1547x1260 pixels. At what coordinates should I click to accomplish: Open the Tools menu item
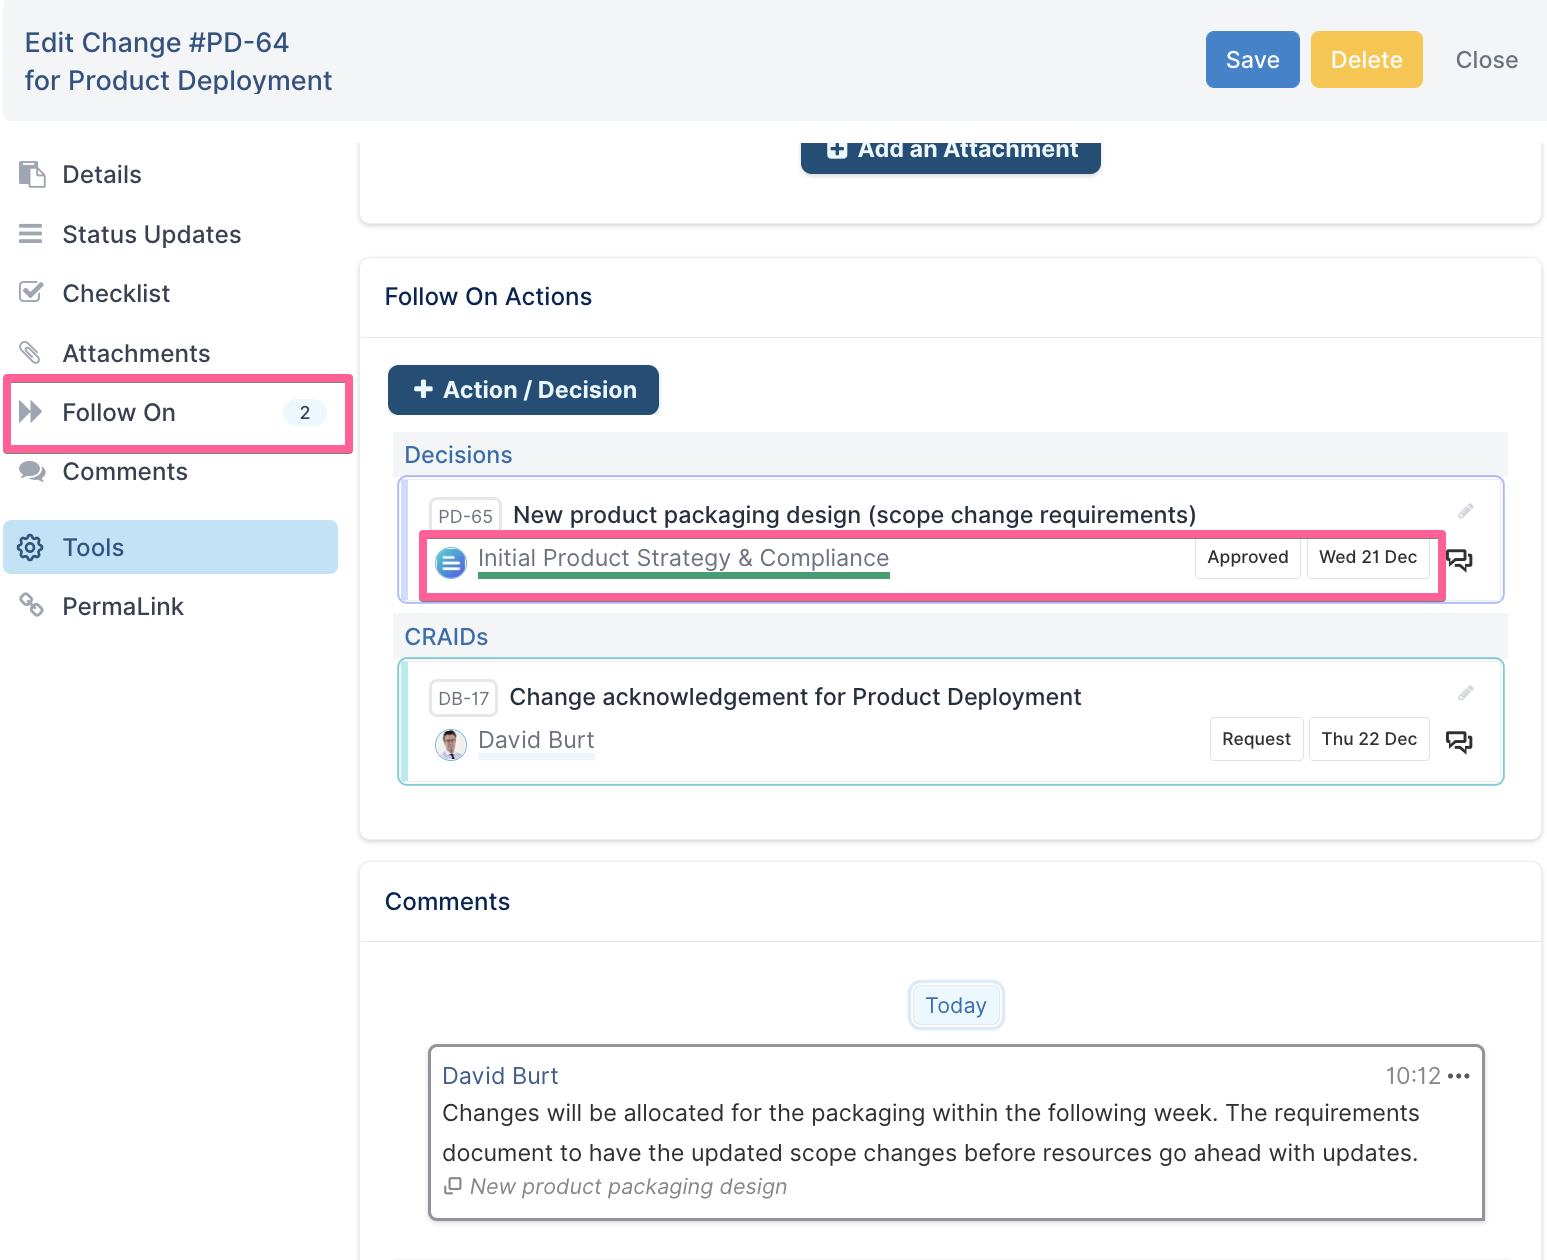pos(93,548)
